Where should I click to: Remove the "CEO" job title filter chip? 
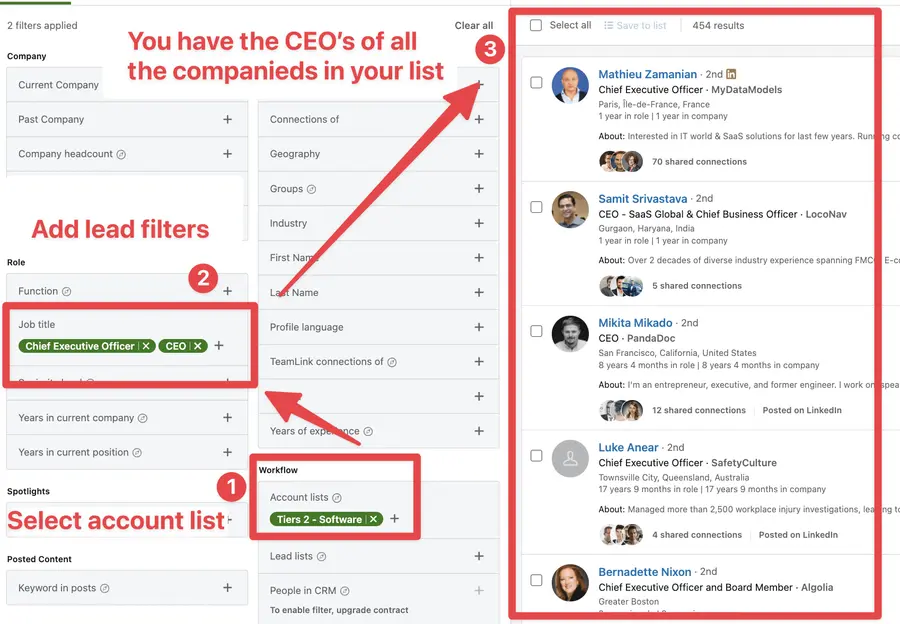[x=198, y=344]
